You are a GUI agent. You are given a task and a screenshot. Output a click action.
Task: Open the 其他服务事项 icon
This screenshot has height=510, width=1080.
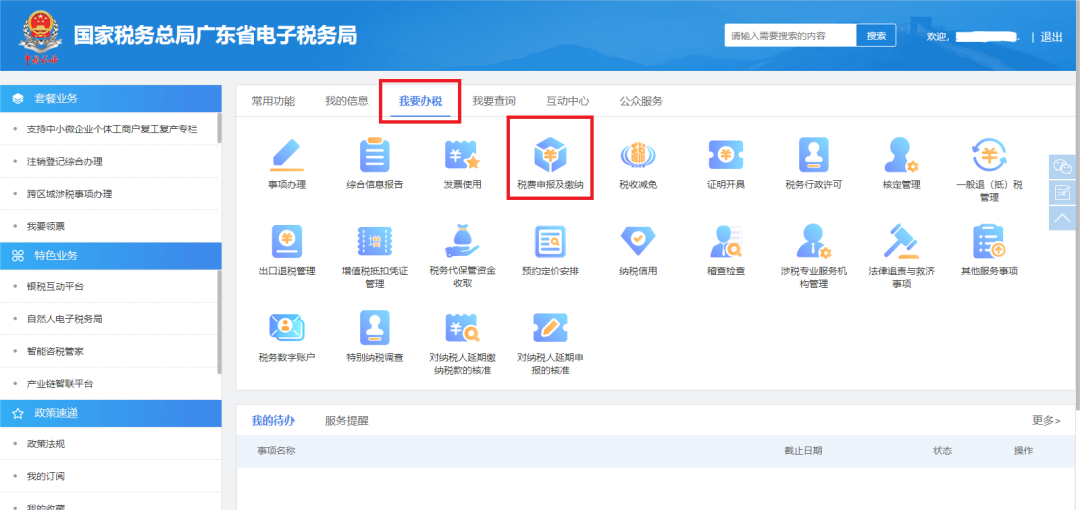989,241
